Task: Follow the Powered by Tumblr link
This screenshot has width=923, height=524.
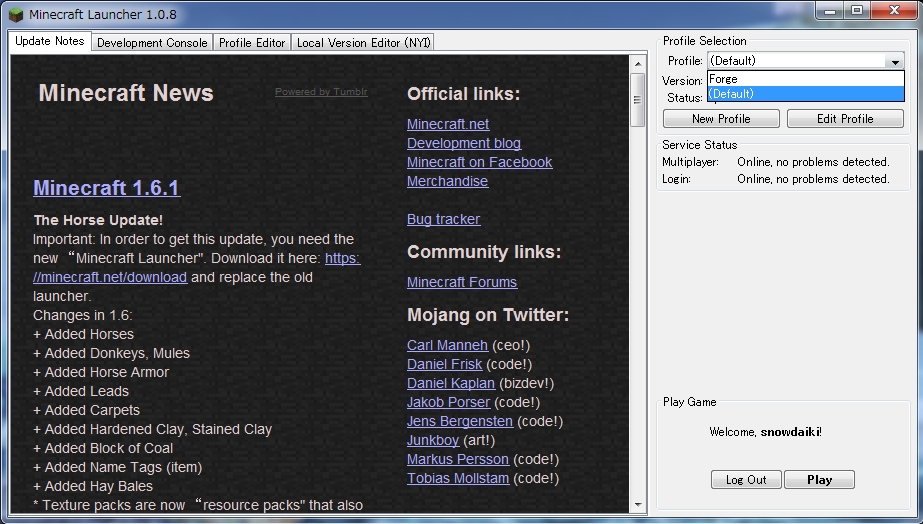Action: coord(321,92)
